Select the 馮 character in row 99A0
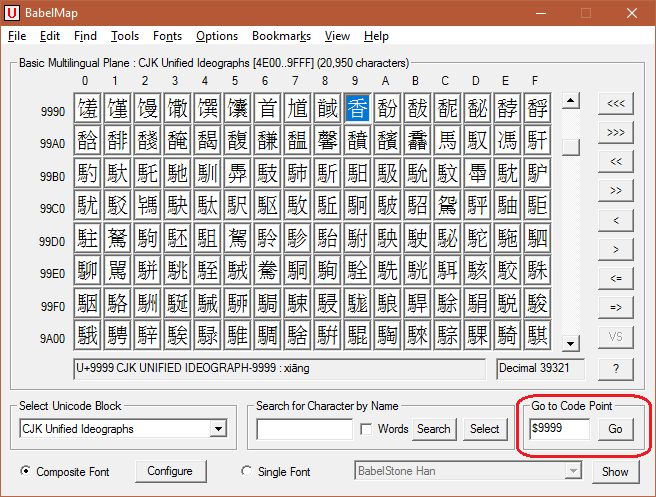 507,140
